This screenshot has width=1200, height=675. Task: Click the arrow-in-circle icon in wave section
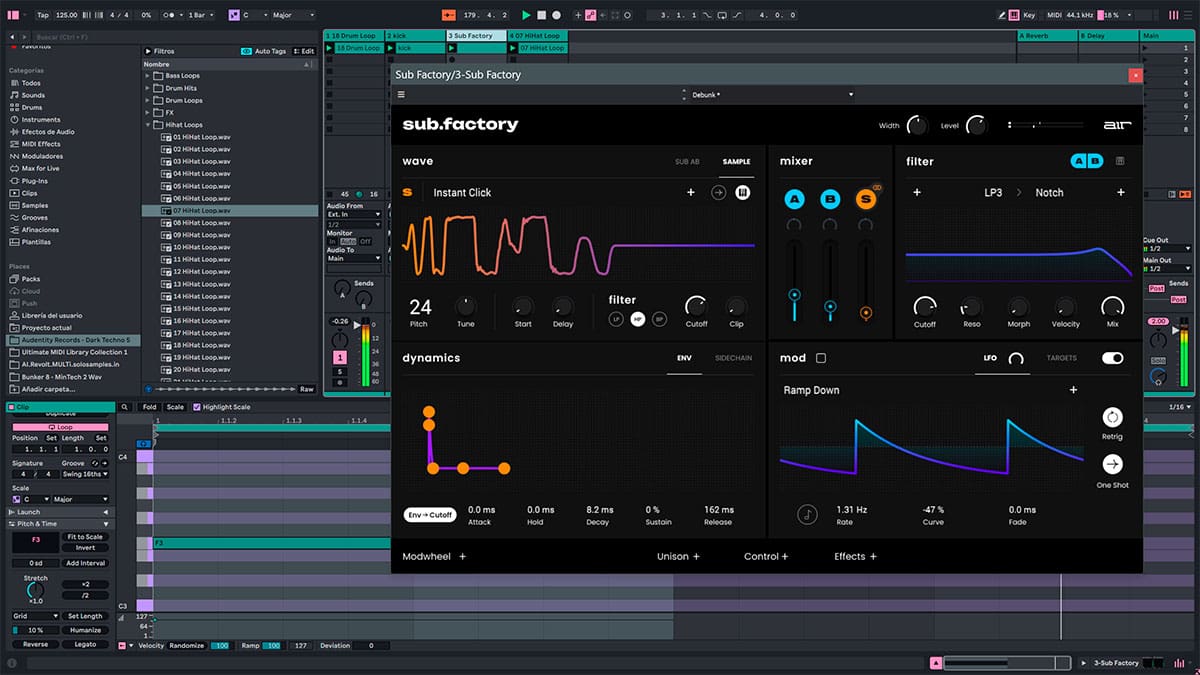click(718, 192)
